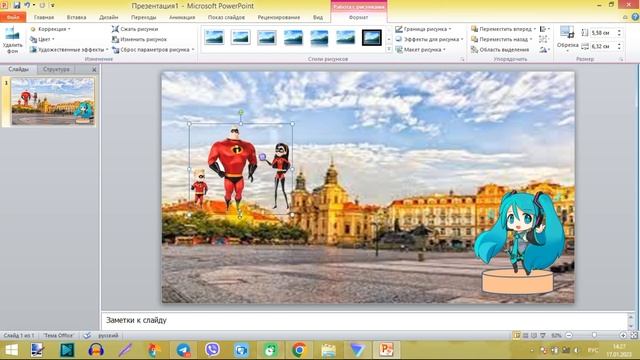The height and width of the screenshot is (360, 640).
Task: Switch to the Главная tab
Action: (44, 17)
